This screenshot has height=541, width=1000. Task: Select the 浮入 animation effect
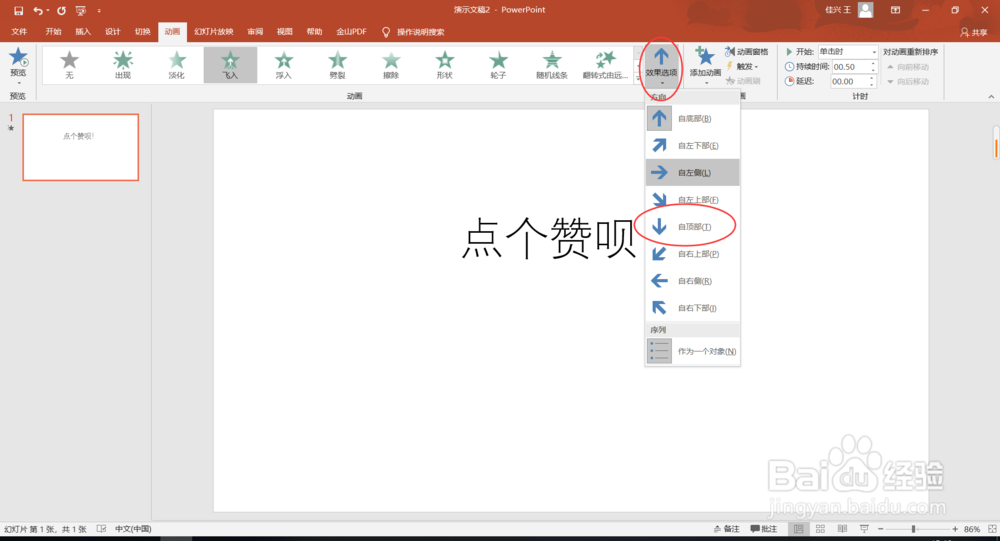pyautogui.click(x=284, y=64)
